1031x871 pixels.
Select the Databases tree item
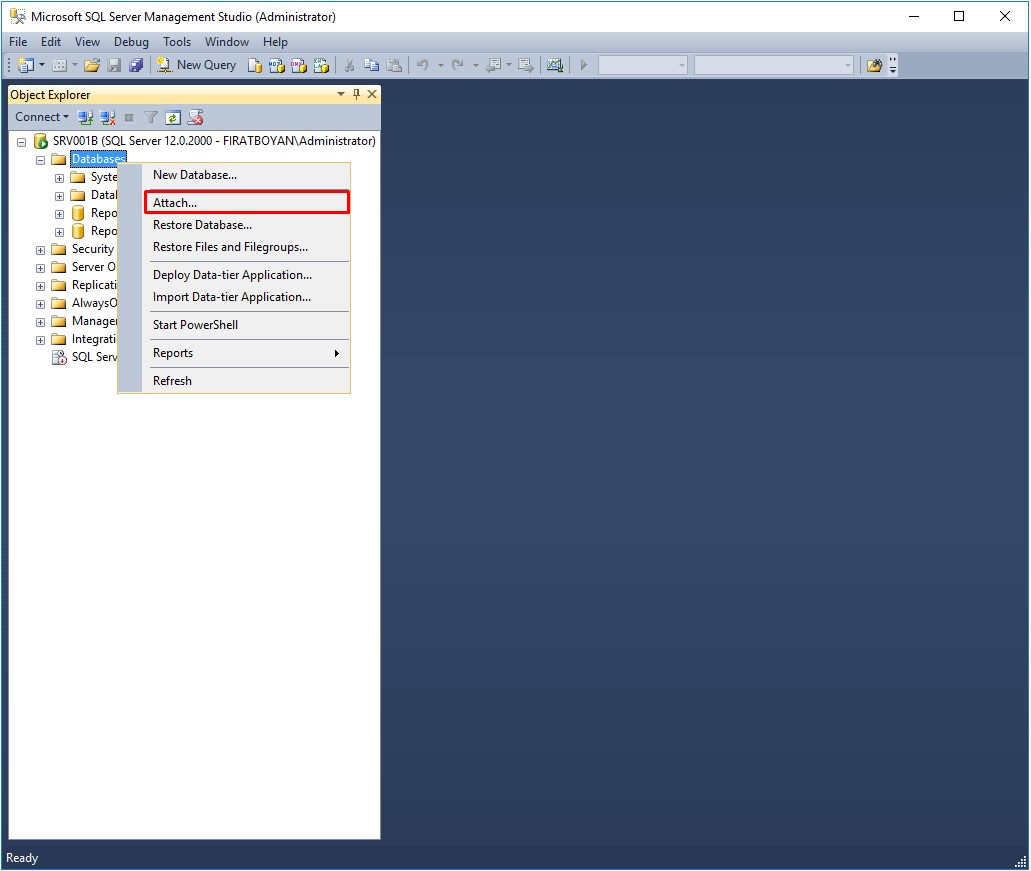click(98, 159)
